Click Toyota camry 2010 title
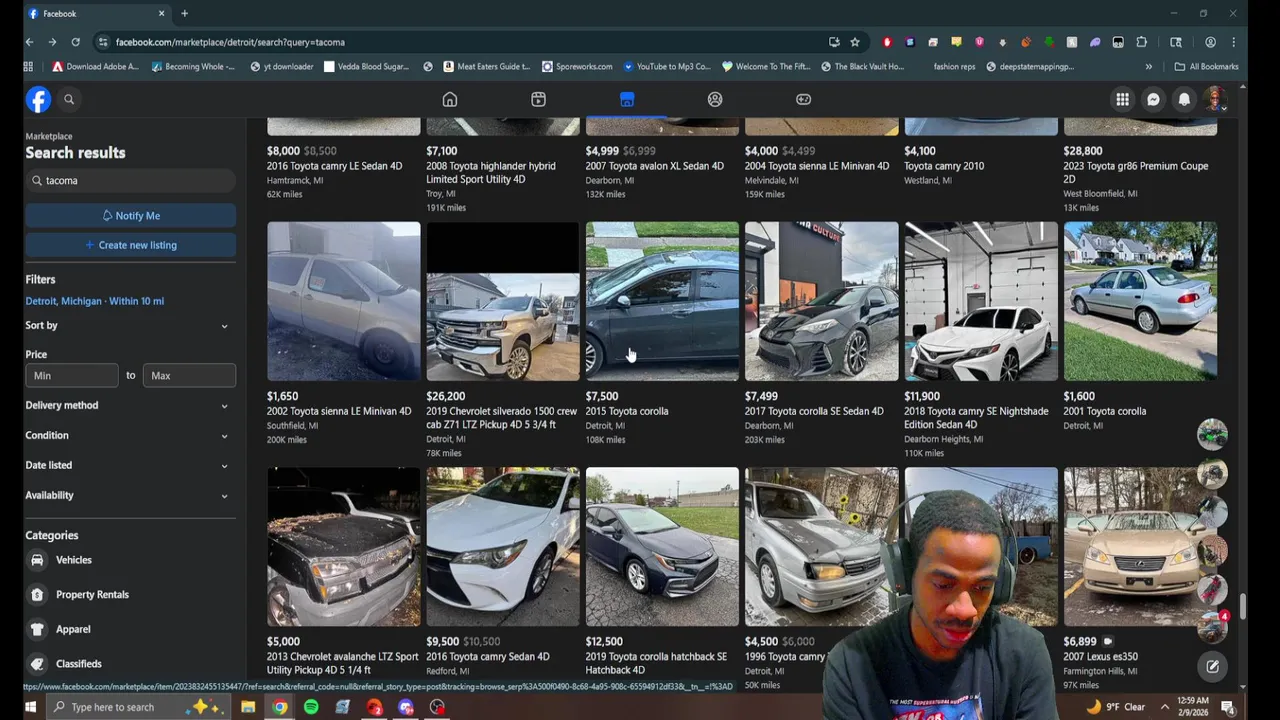 tap(944, 166)
